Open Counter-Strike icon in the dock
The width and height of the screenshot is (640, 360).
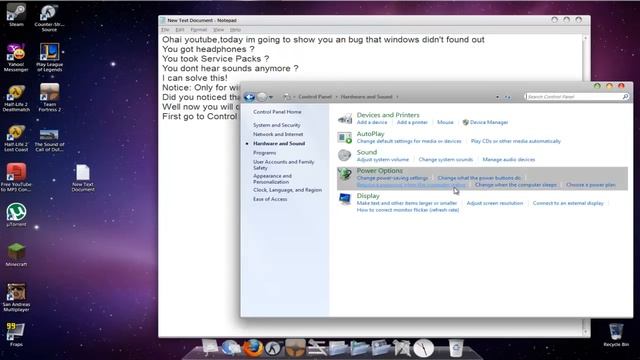click(x=273, y=348)
